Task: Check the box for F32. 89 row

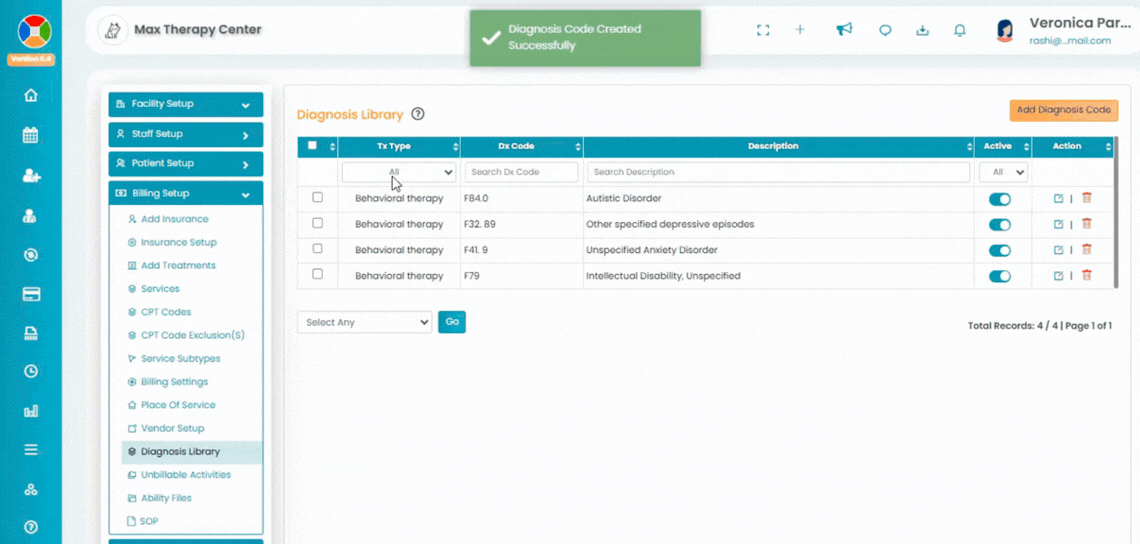Action: point(317,223)
